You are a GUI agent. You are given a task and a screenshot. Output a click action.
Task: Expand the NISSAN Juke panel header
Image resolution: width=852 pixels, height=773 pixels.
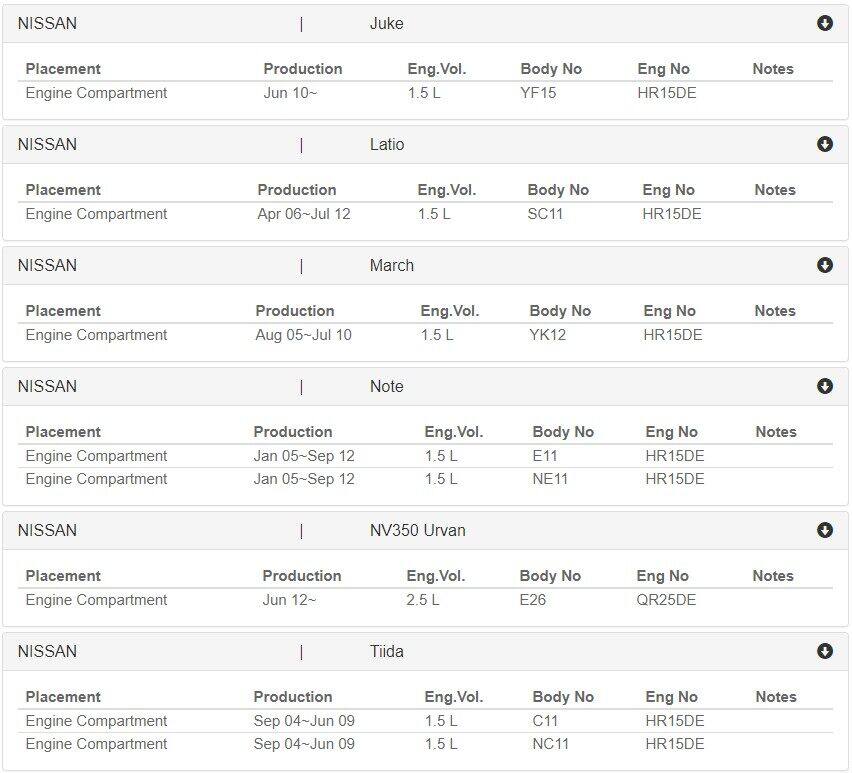(425, 24)
